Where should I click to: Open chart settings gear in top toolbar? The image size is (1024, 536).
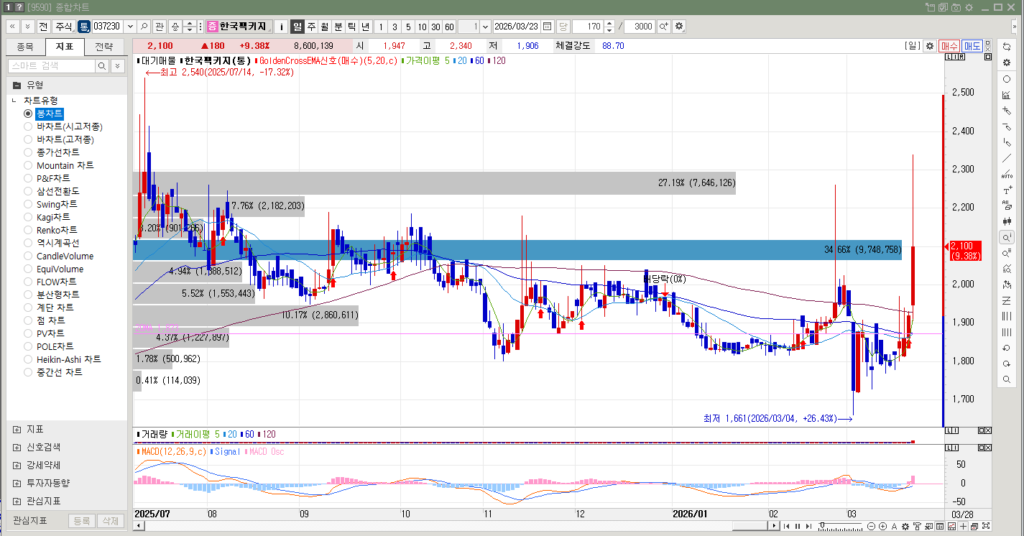680,26
